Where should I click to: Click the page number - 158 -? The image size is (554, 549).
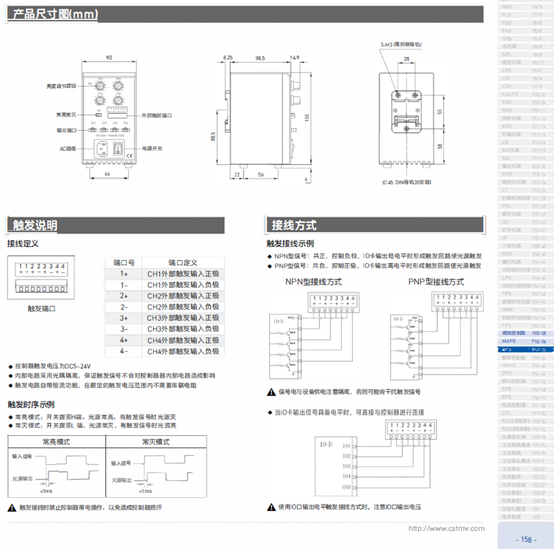click(526, 539)
